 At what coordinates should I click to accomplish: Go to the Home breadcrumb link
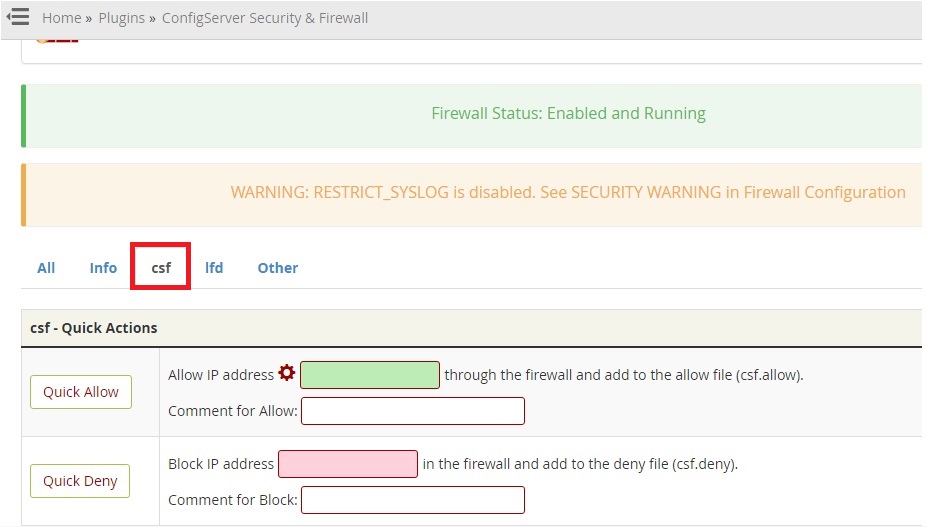pos(61,18)
